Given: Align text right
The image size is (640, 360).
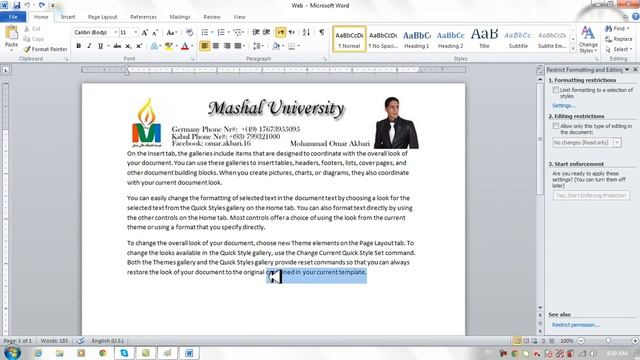Looking at the screenshot, I should [227, 46].
